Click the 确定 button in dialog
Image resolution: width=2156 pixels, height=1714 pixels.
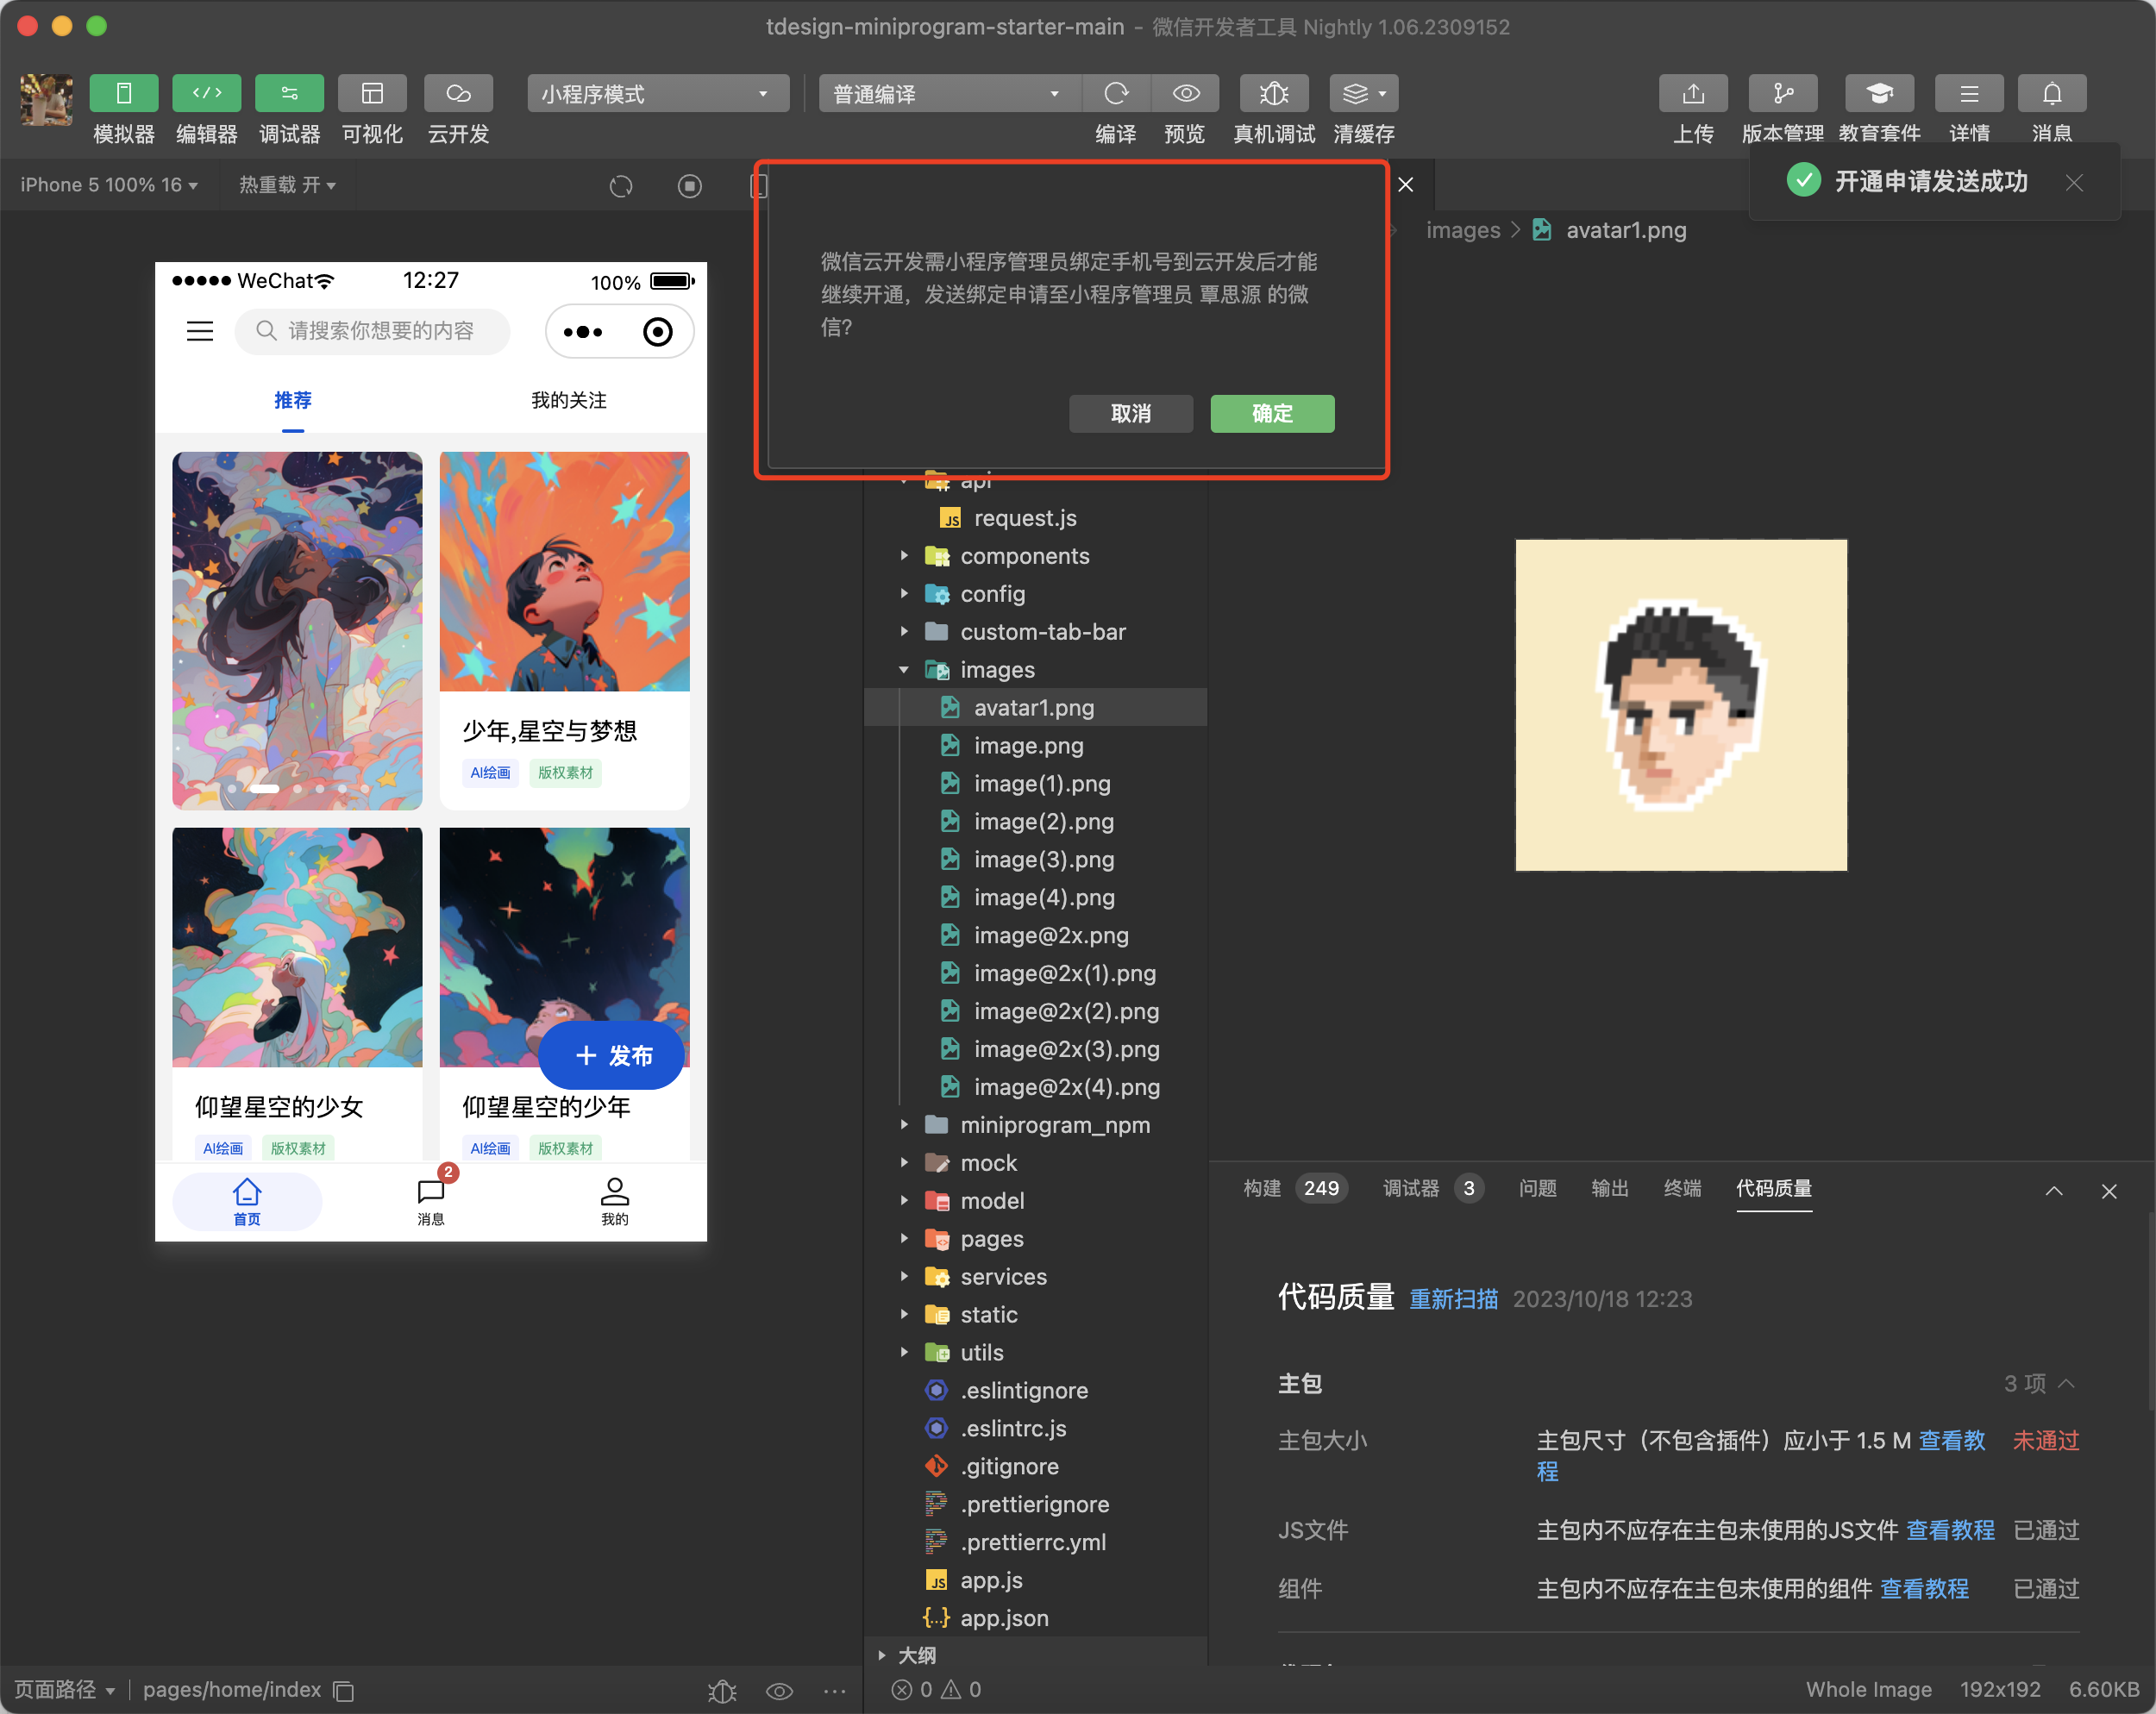click(1271, 413)
